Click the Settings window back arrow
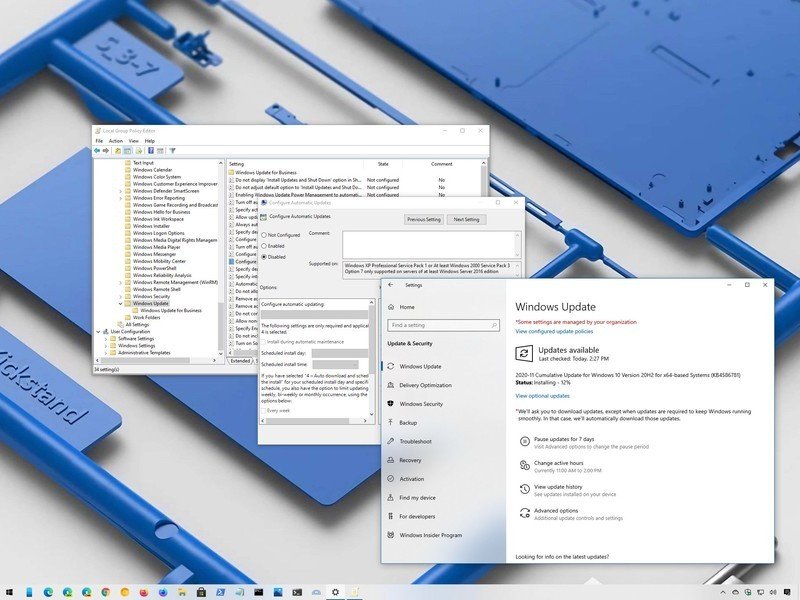Image resolution: width=800 pixels, height=600 pixels. 391,285
